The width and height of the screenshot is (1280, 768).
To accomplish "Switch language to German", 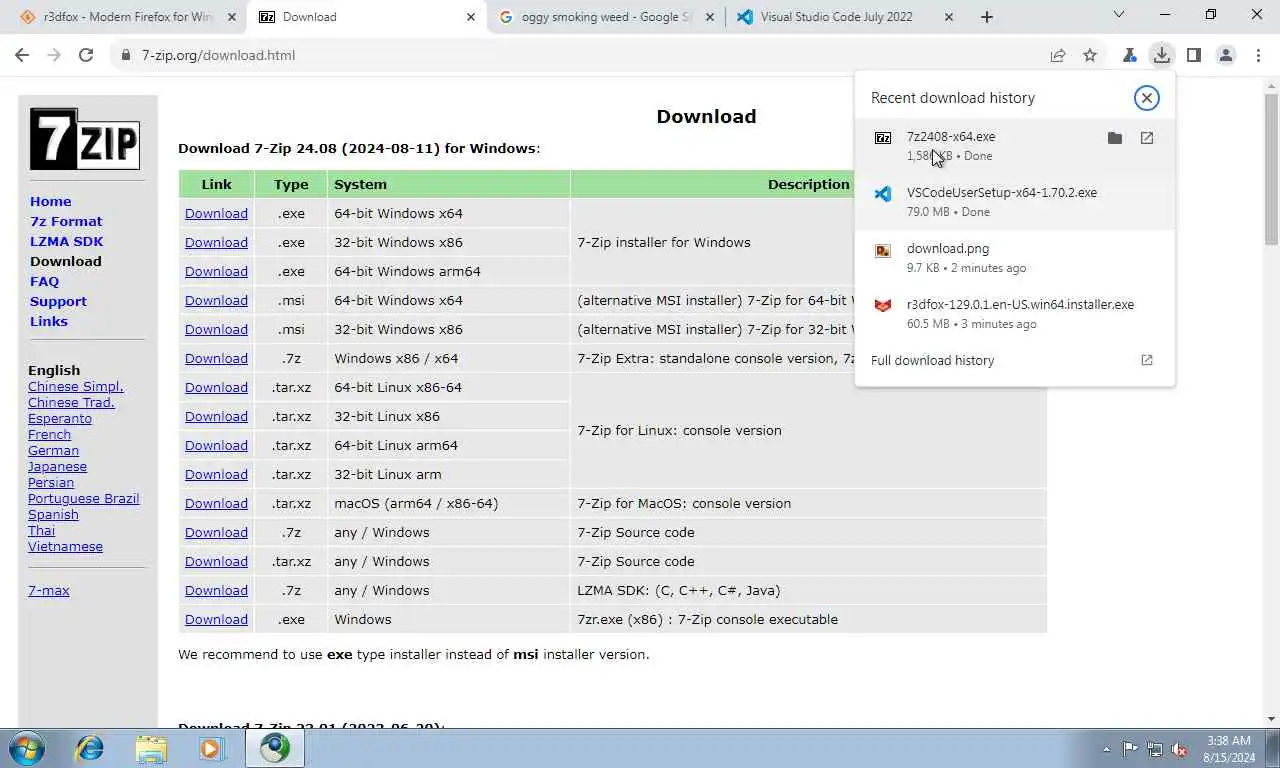I will [53, 451].
